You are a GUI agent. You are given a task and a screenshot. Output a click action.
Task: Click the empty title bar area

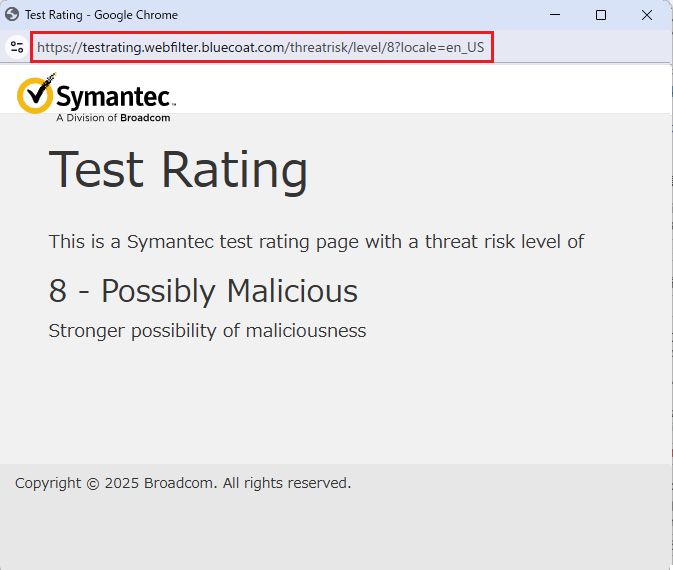[350, 15]
